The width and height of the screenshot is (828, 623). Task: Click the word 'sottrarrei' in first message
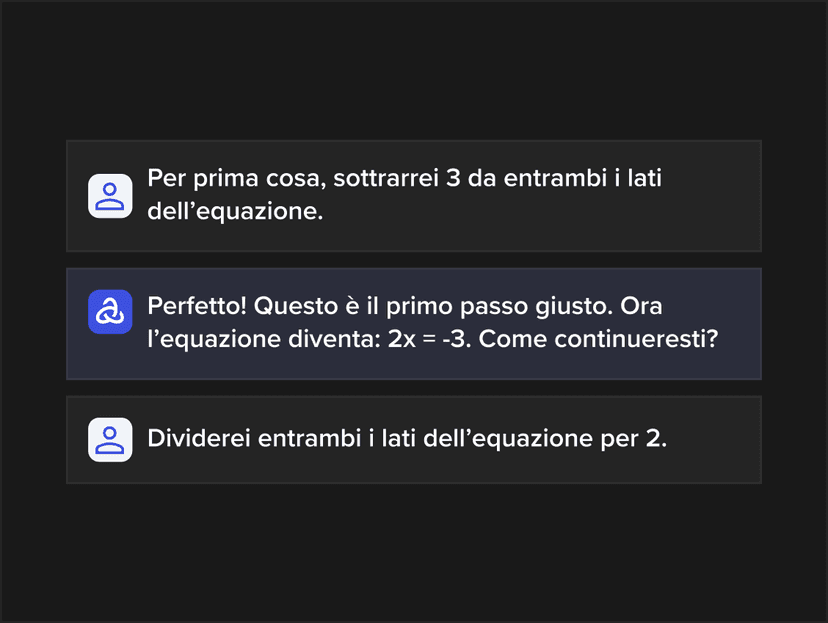[387, 178]
